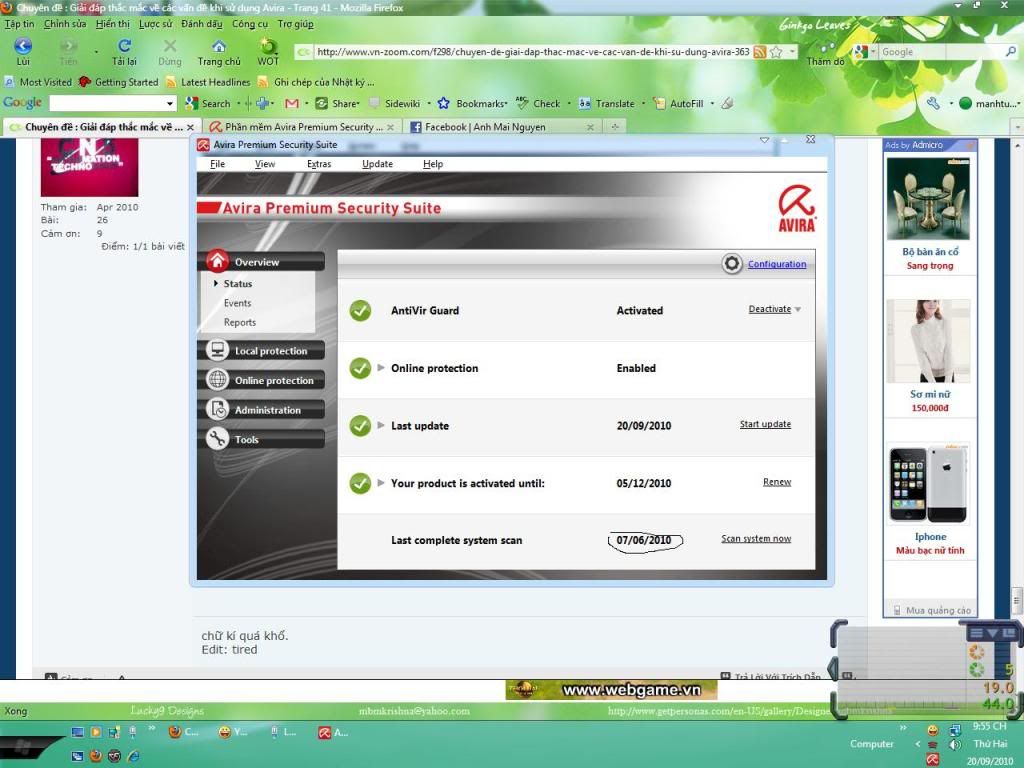1024x768 pixels.
Task: Click the Renew link
Action: (x=777, y=481)
